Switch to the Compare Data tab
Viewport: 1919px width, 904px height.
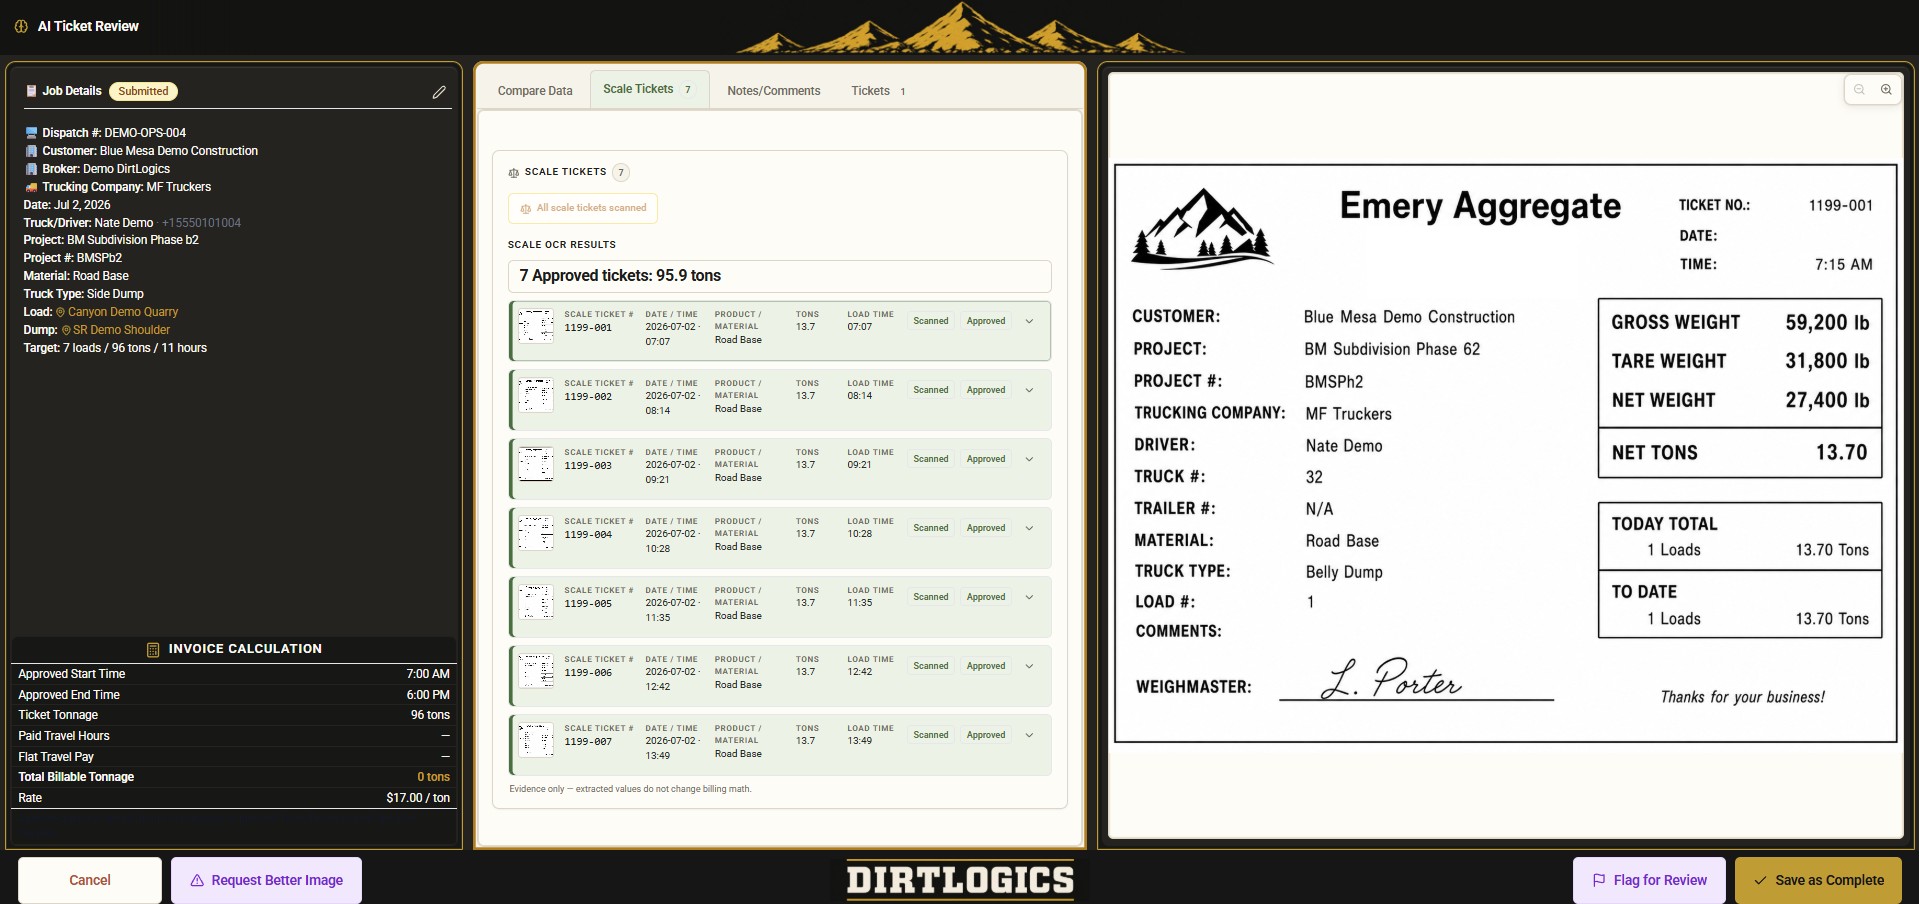tap(535, 91)
